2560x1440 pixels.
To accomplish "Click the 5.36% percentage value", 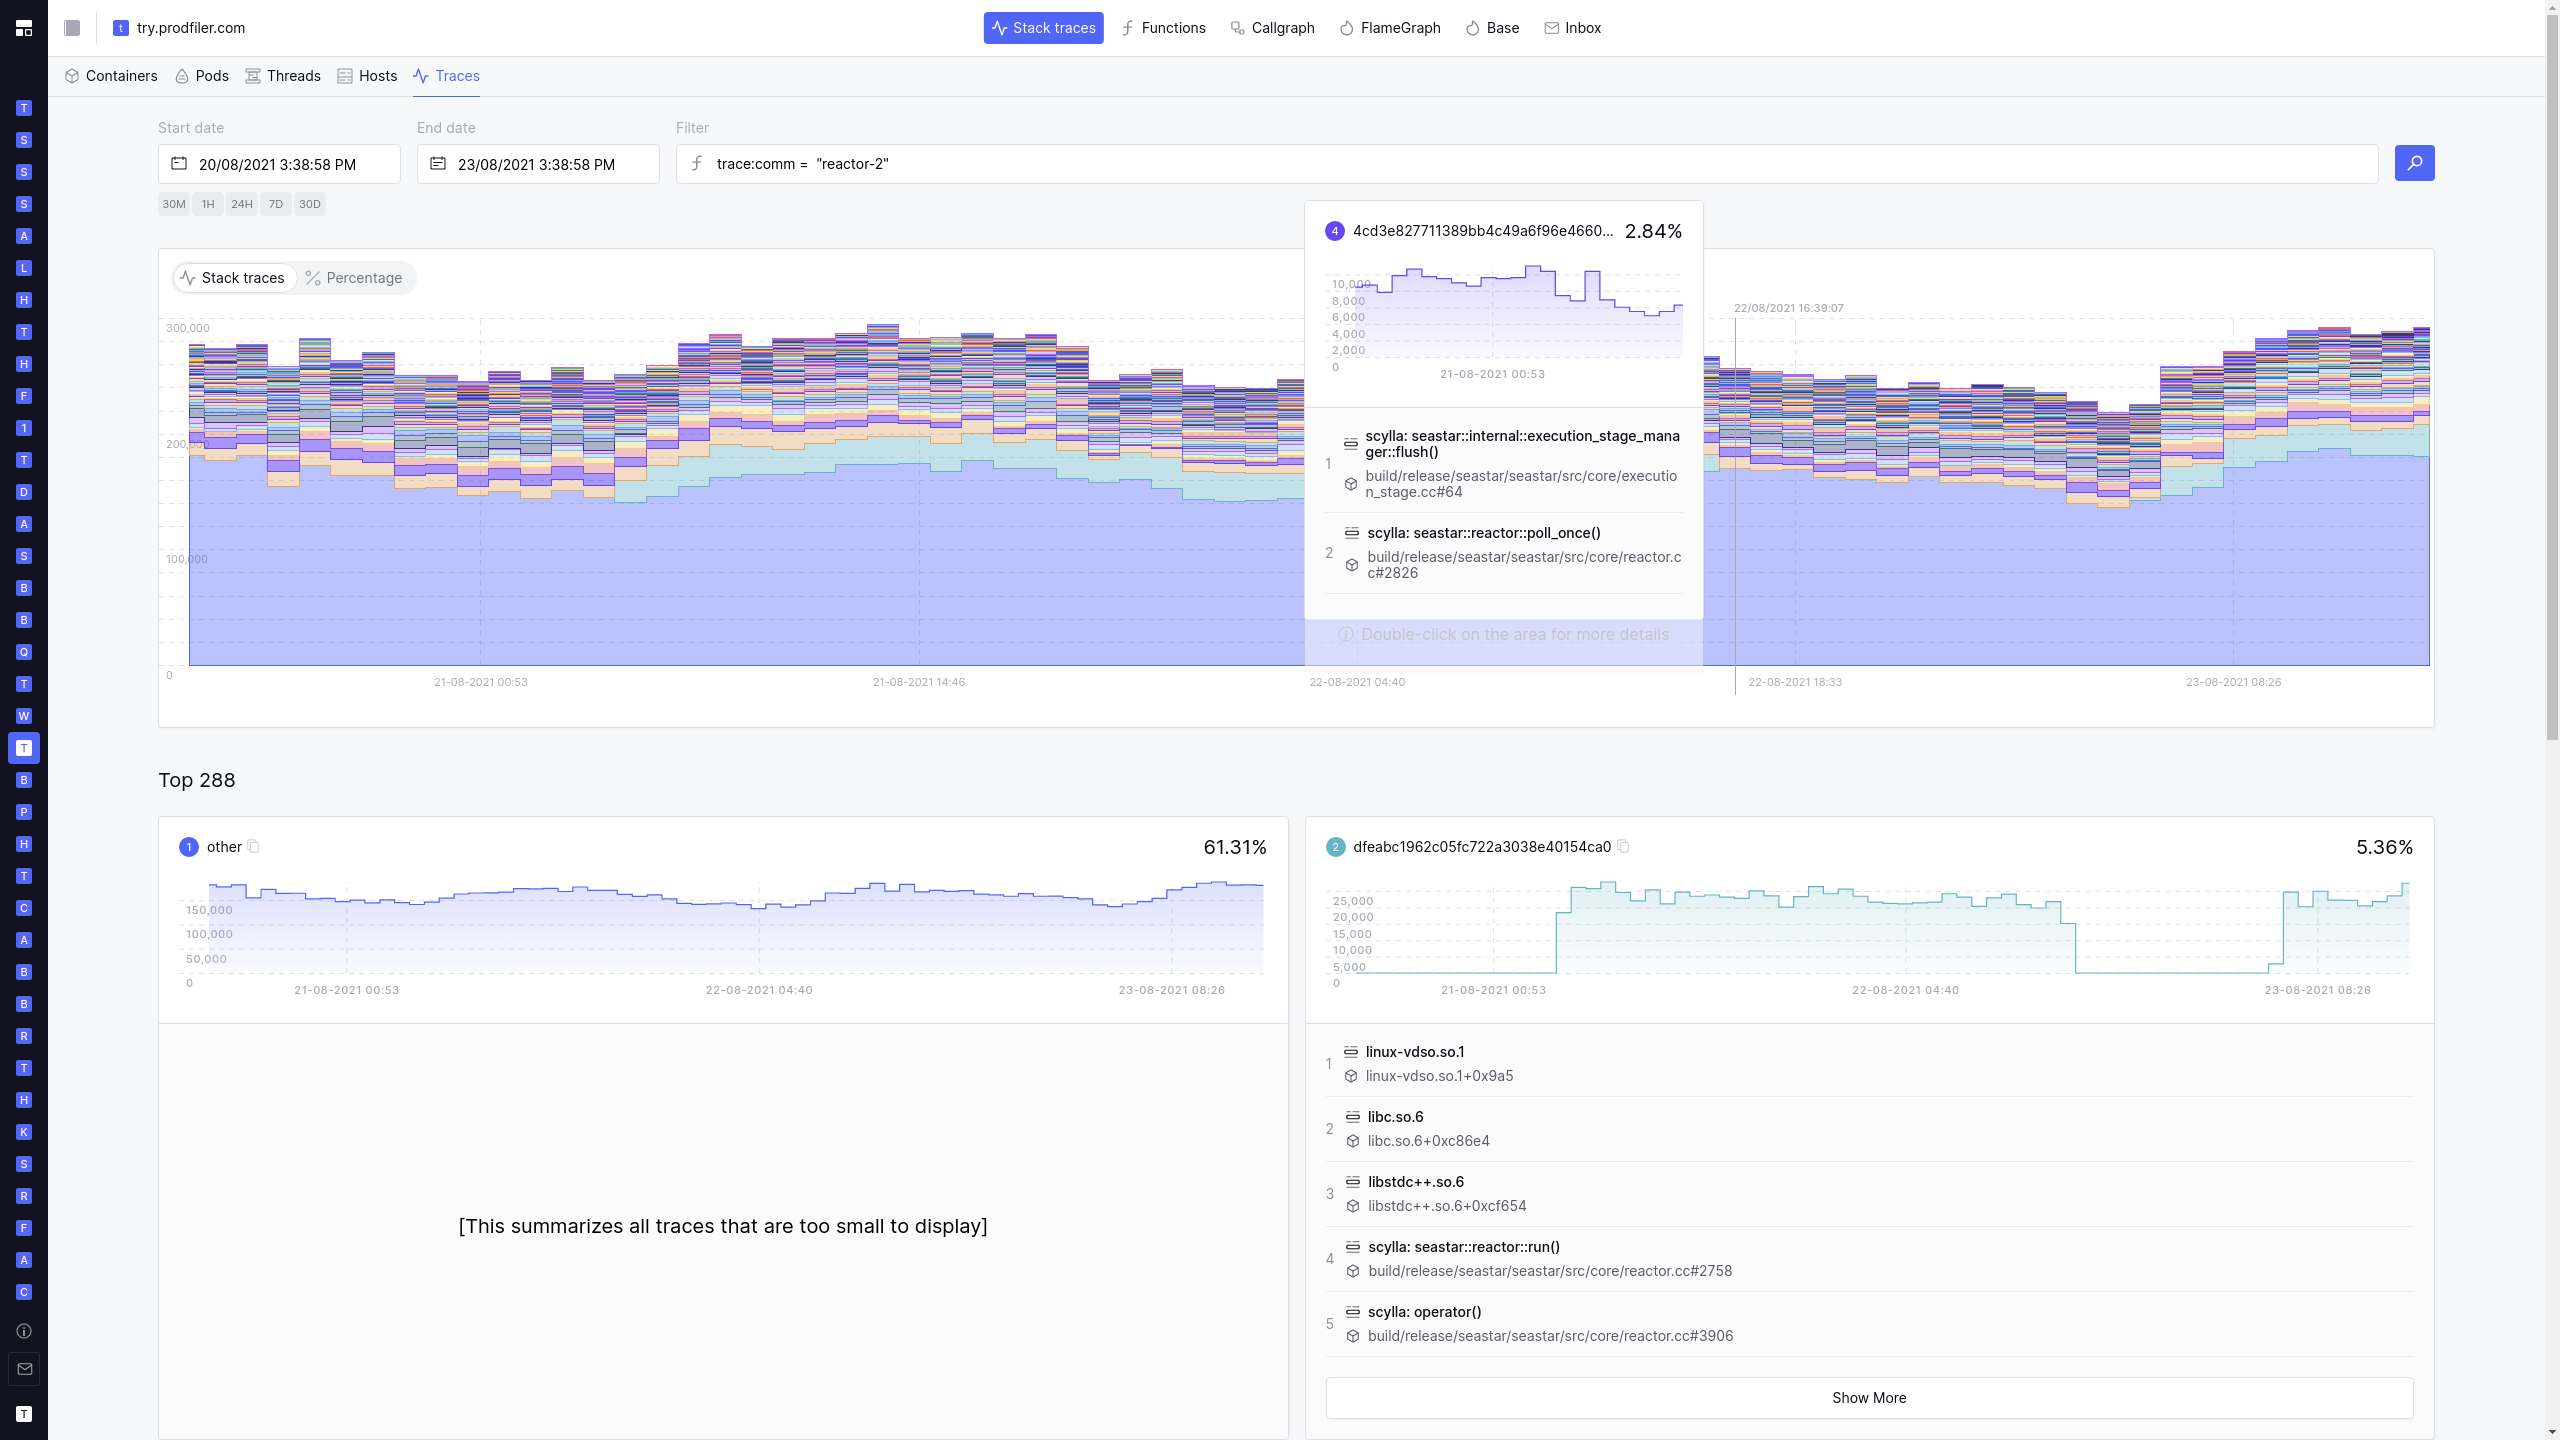I will pyautogui.click(x=2384, y=847).
